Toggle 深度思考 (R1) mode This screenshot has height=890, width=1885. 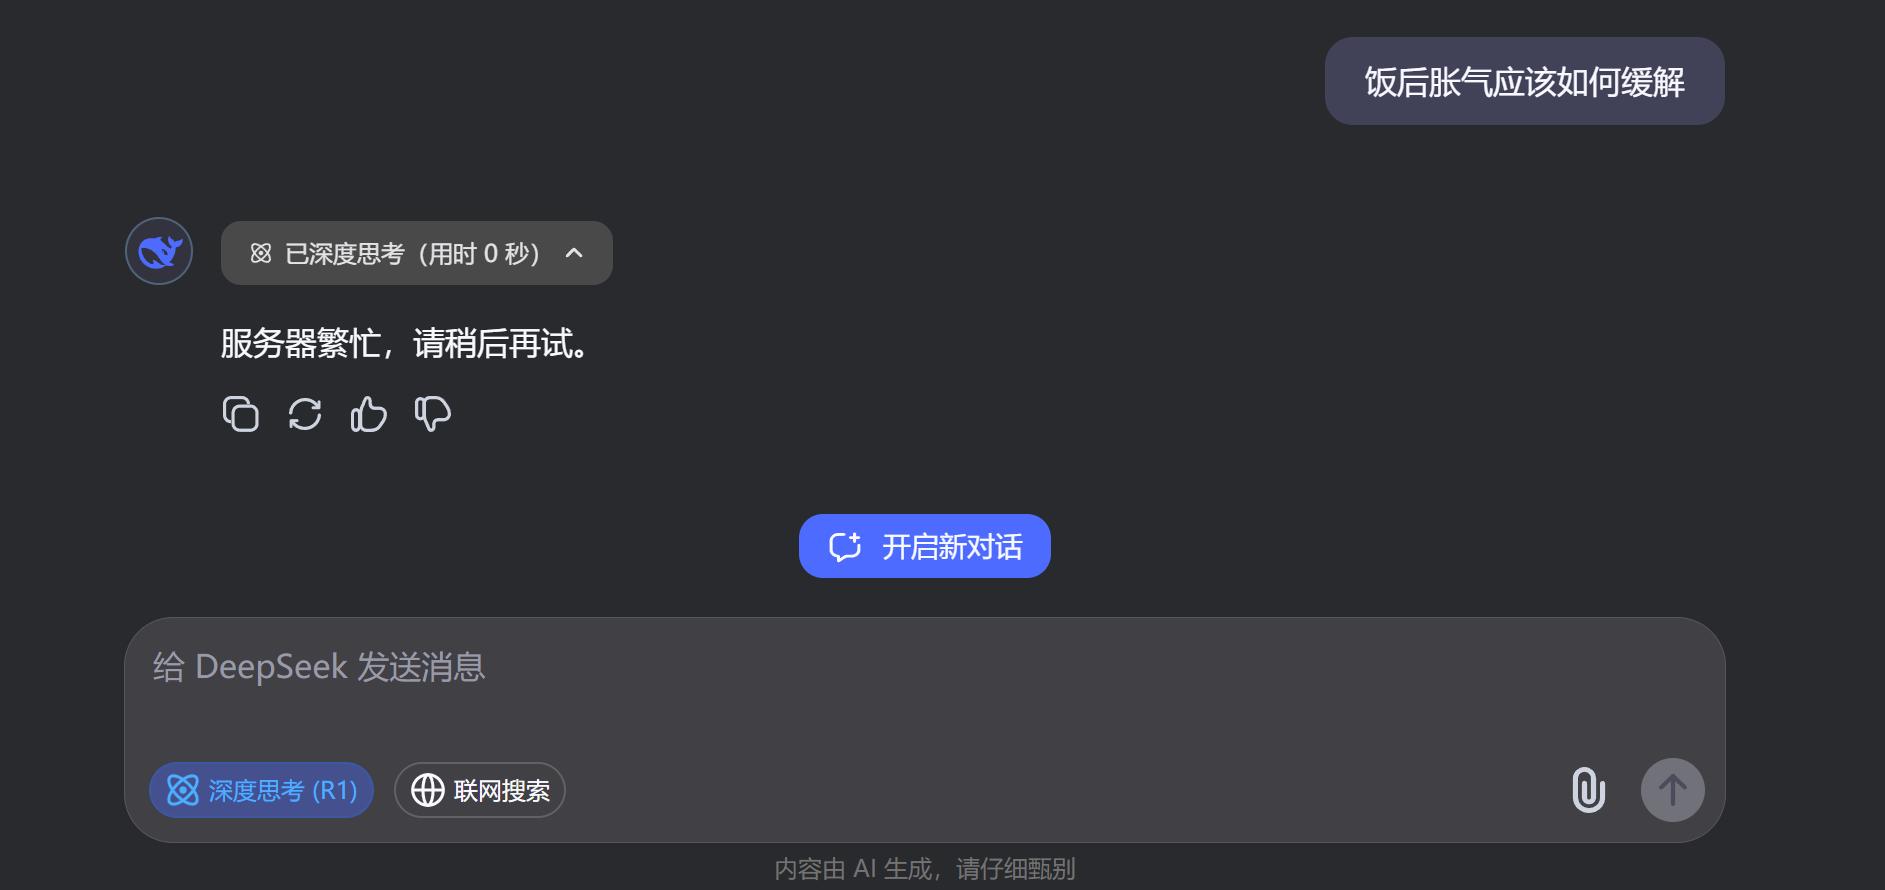point(261,790)
